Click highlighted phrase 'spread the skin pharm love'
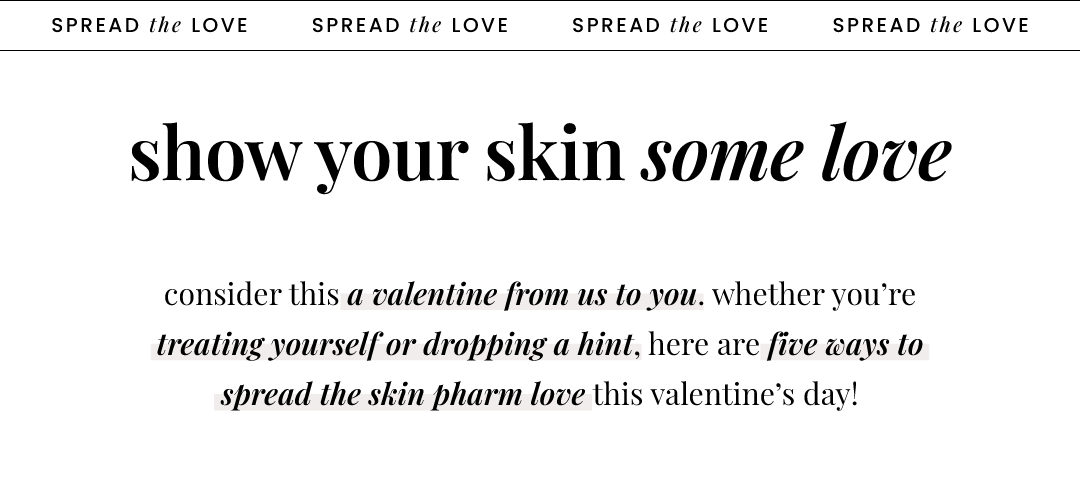Image resolution: width=1080 pixels, height=480 pixels. click(x=403, y=395)
